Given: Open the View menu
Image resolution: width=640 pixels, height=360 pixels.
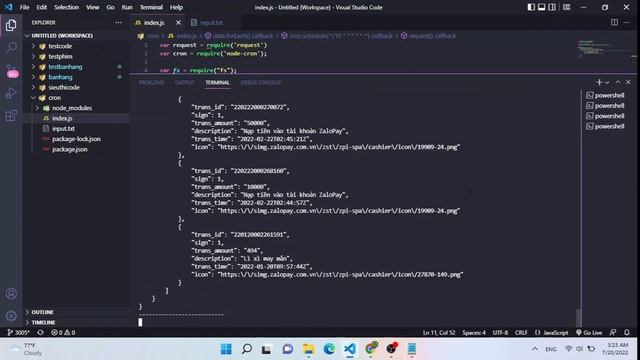Looking at the screenshot, I should (93, 7).
